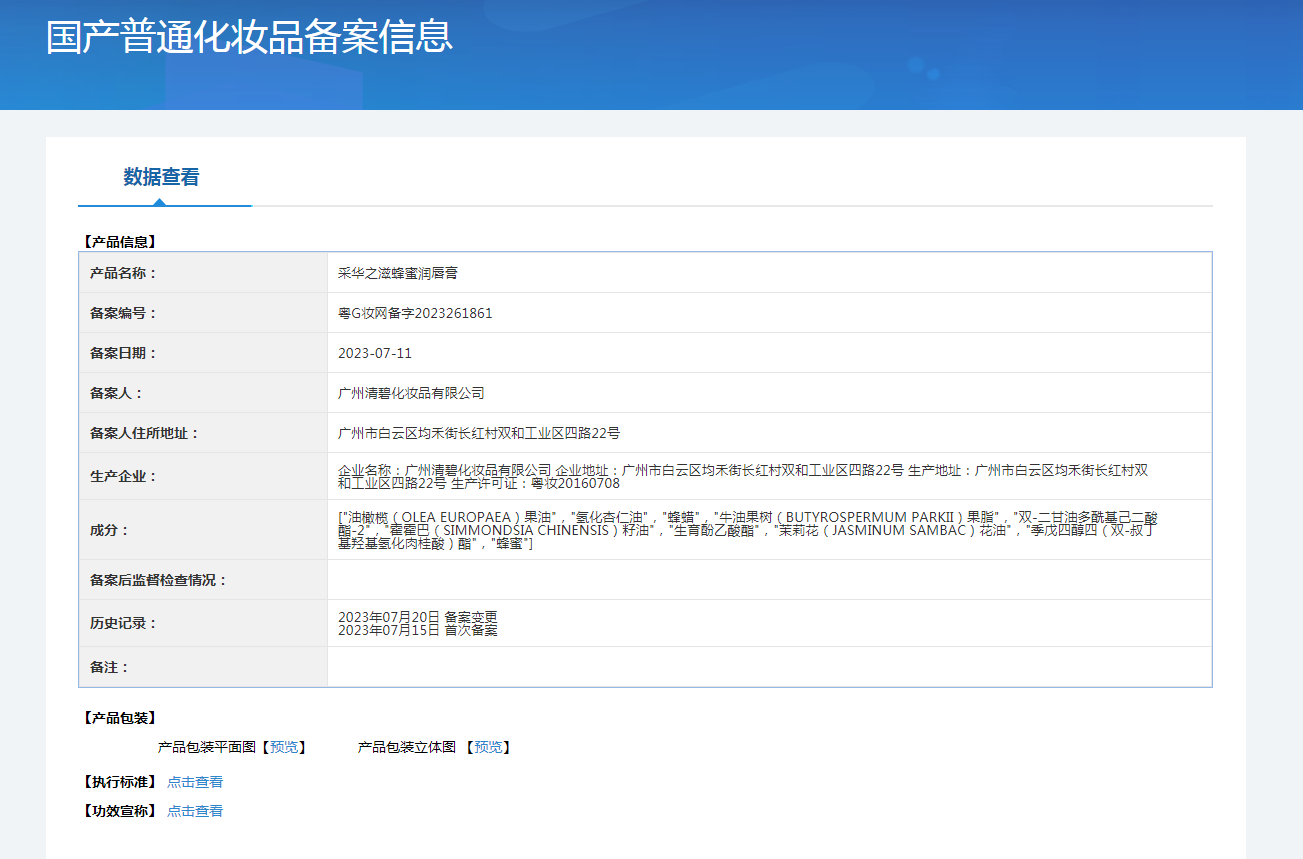Click product name value 采华之滋蜂蜜润唇膏
This screenshot has width=1303, height=859.
pyautogui.click(x=398, y=273)
